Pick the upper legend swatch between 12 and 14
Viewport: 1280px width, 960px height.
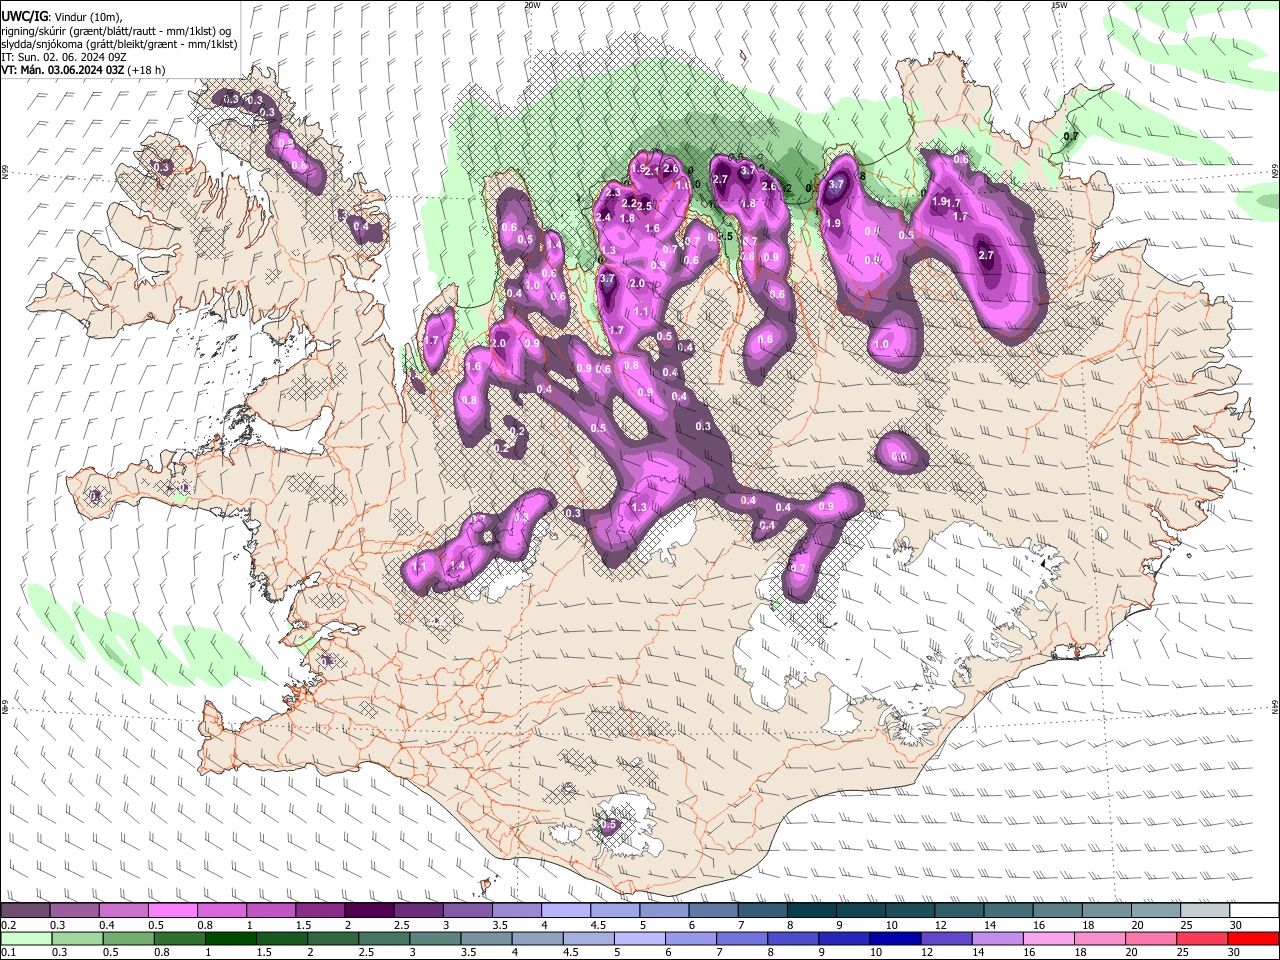click(x=957, y=911)
